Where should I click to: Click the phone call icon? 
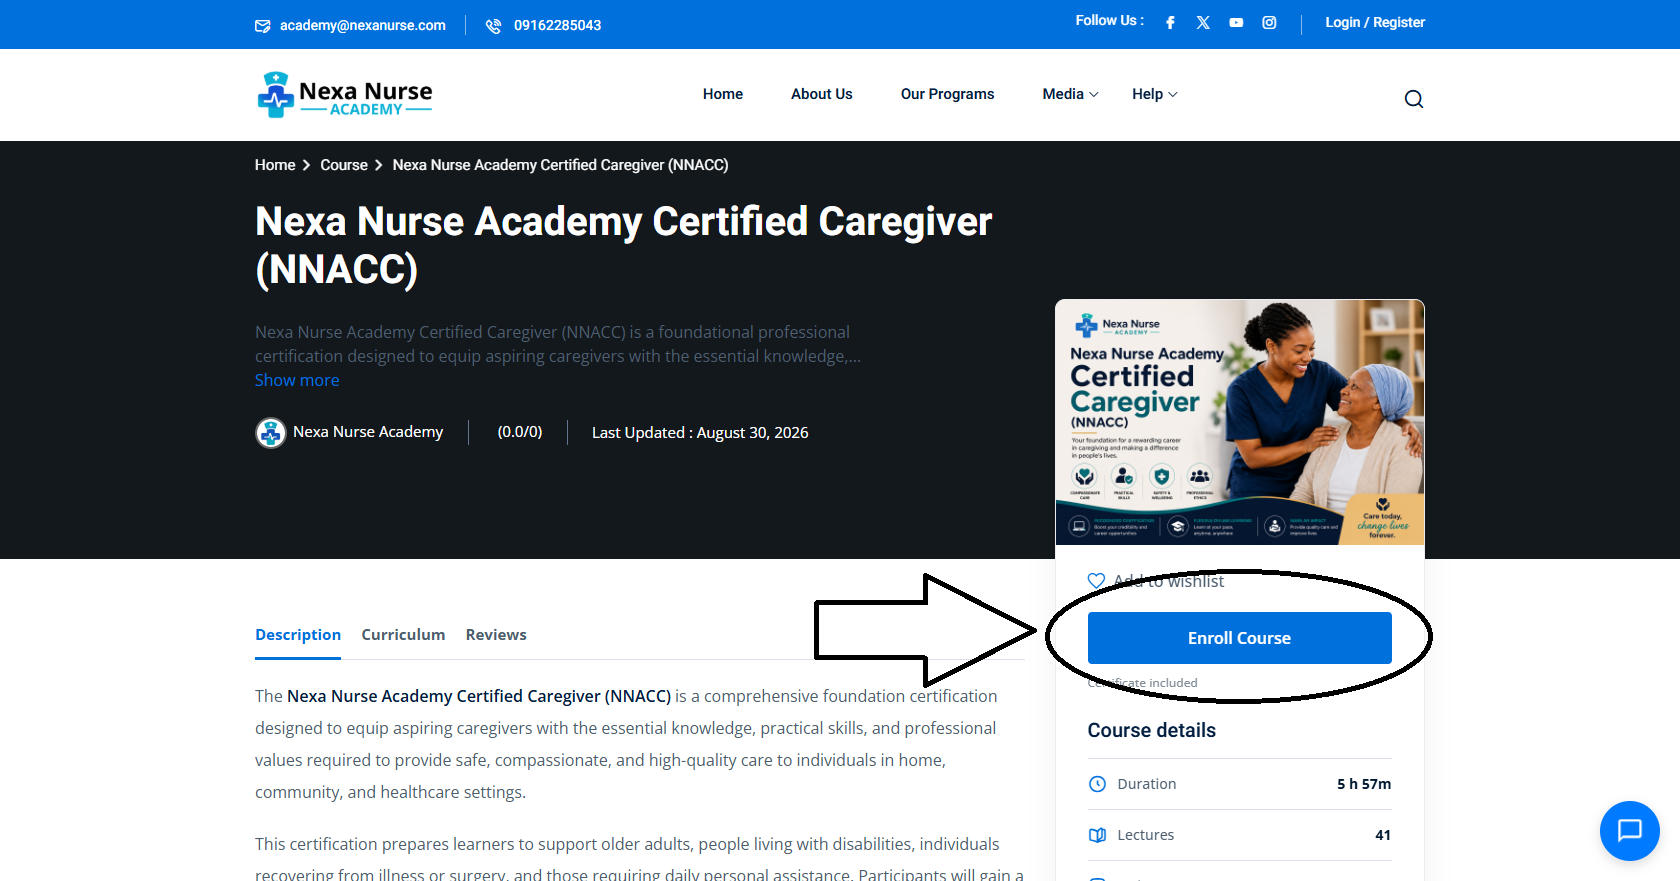click(493, 26)
